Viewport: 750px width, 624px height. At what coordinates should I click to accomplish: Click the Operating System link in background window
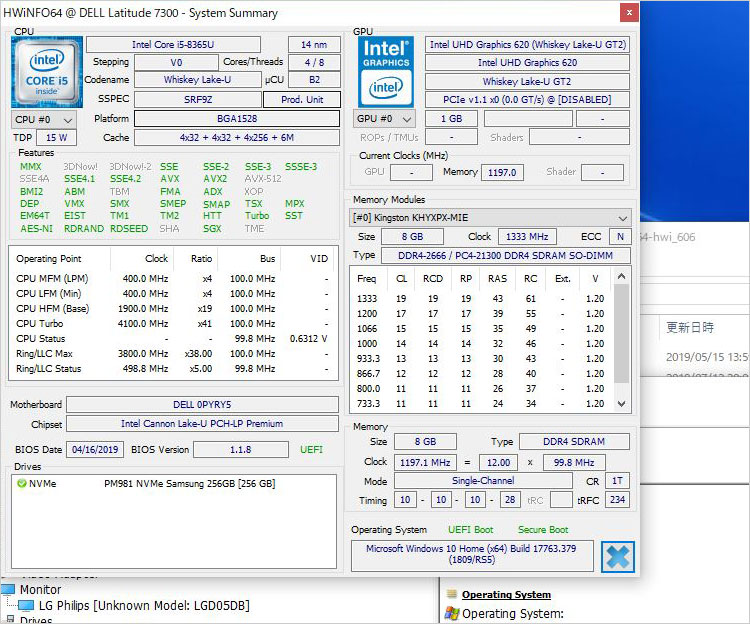tap(506, 594)
